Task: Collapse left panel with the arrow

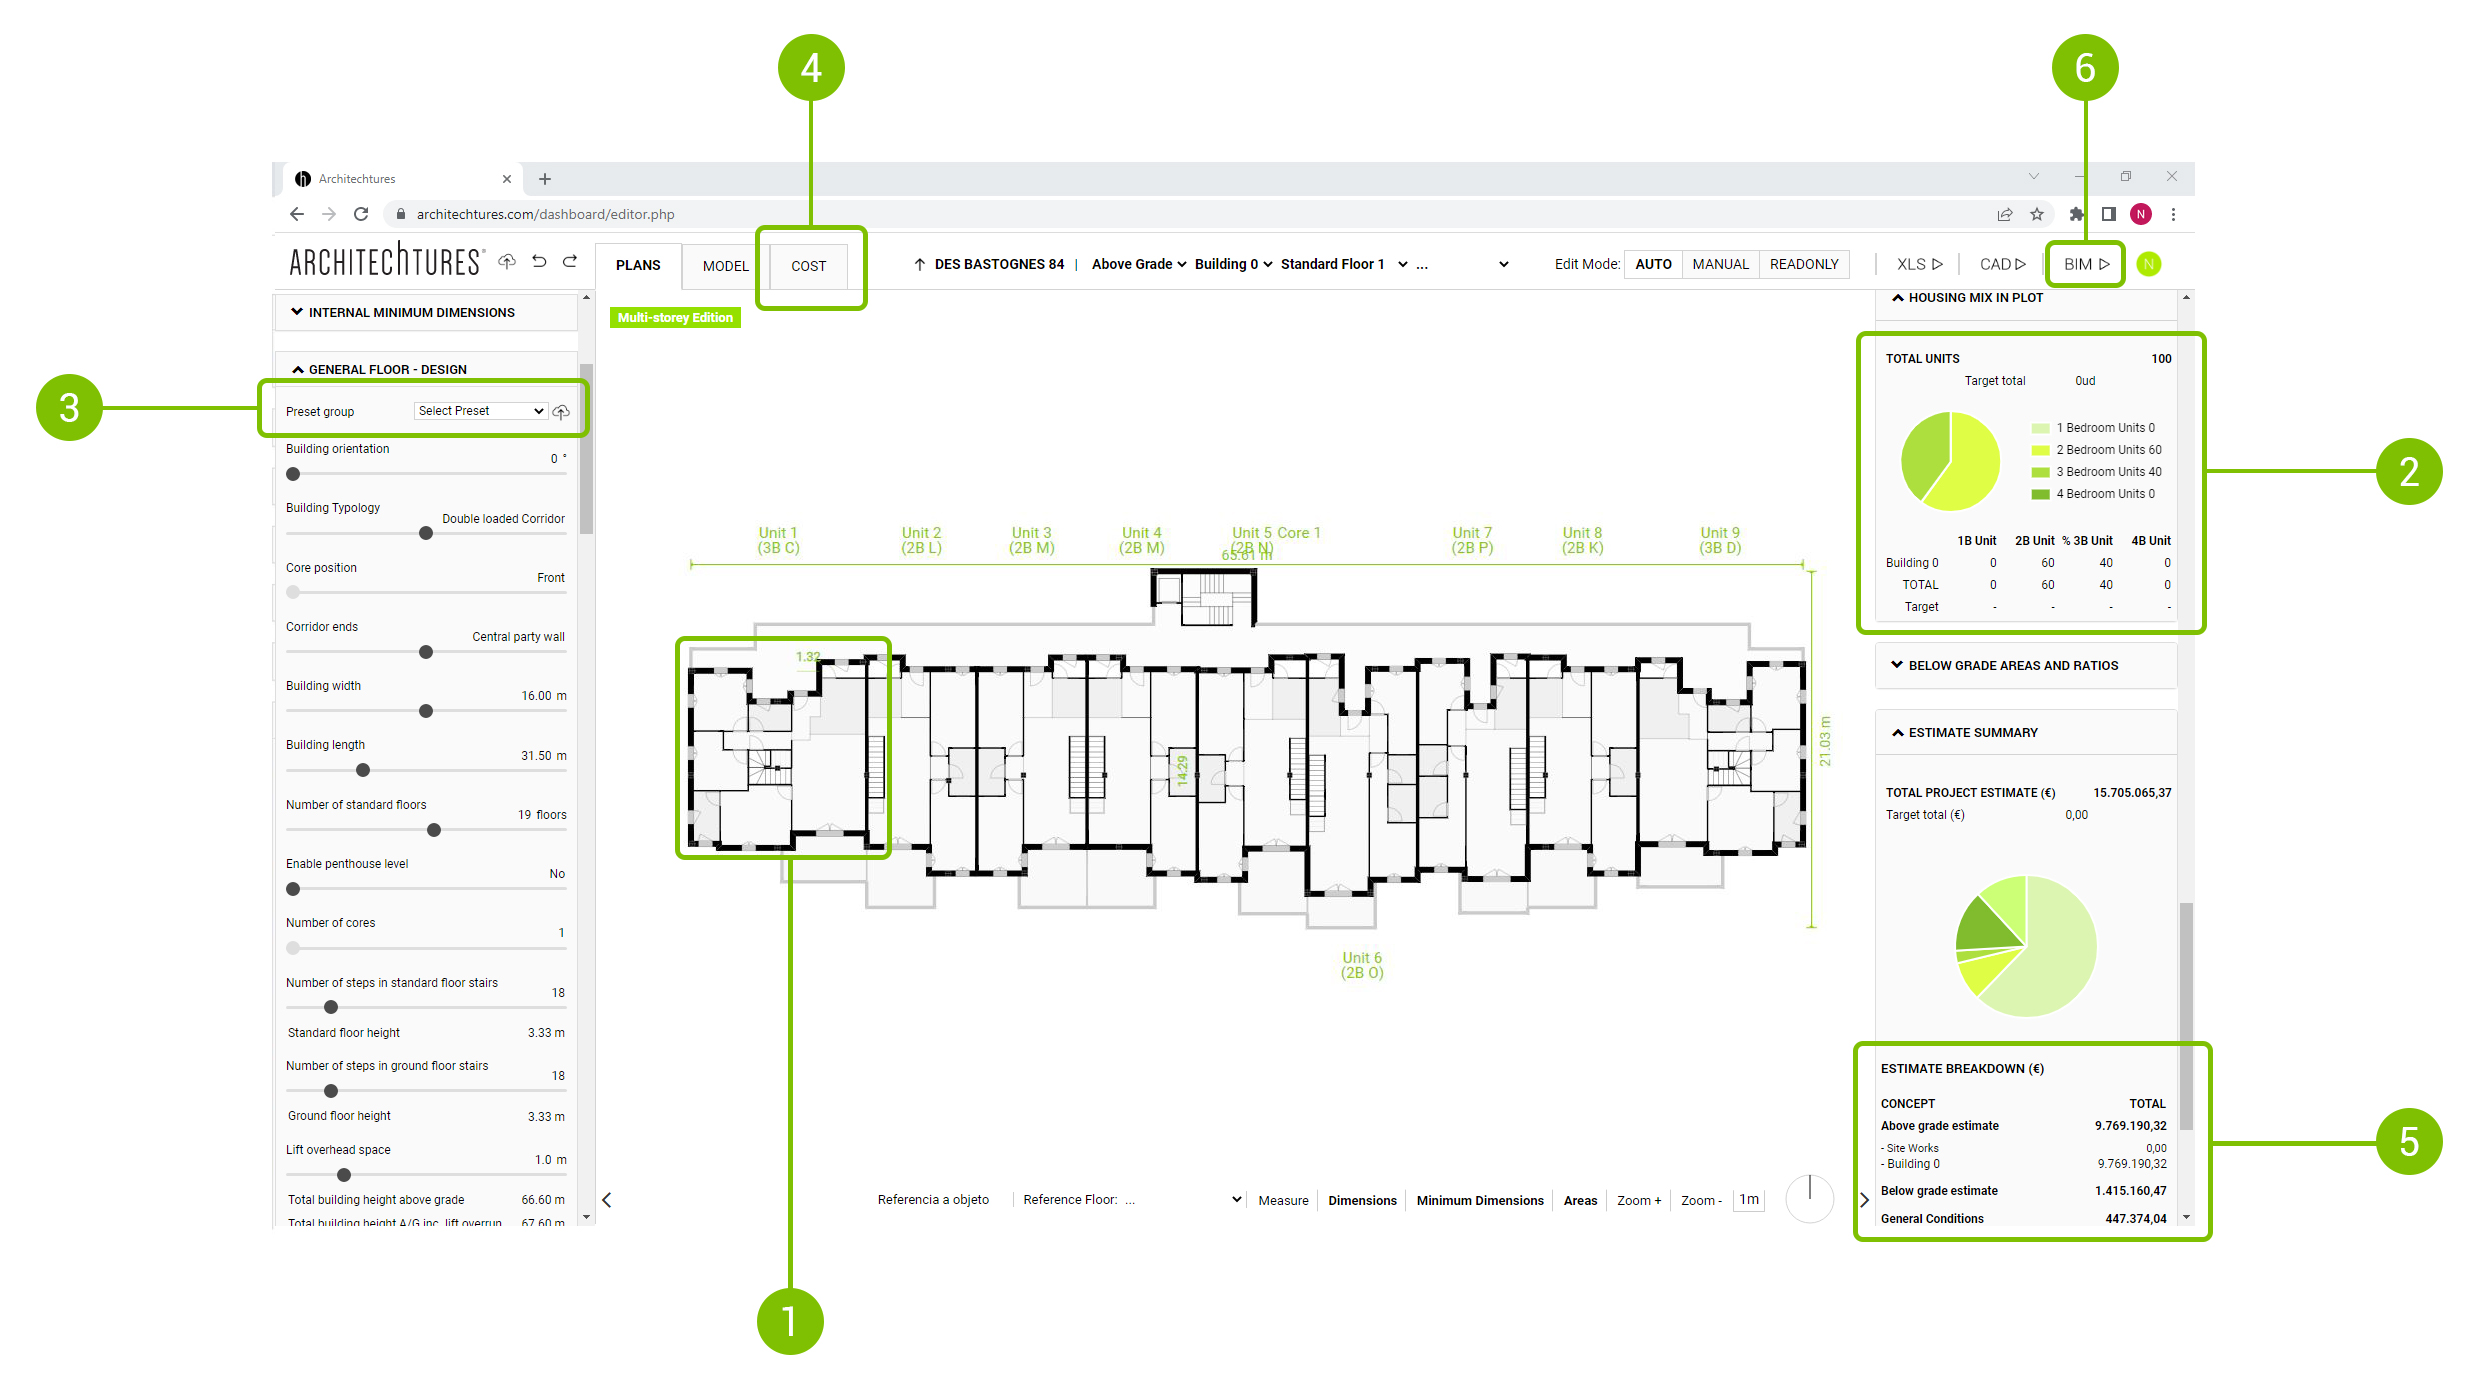Action: (x=607, y=1200)
